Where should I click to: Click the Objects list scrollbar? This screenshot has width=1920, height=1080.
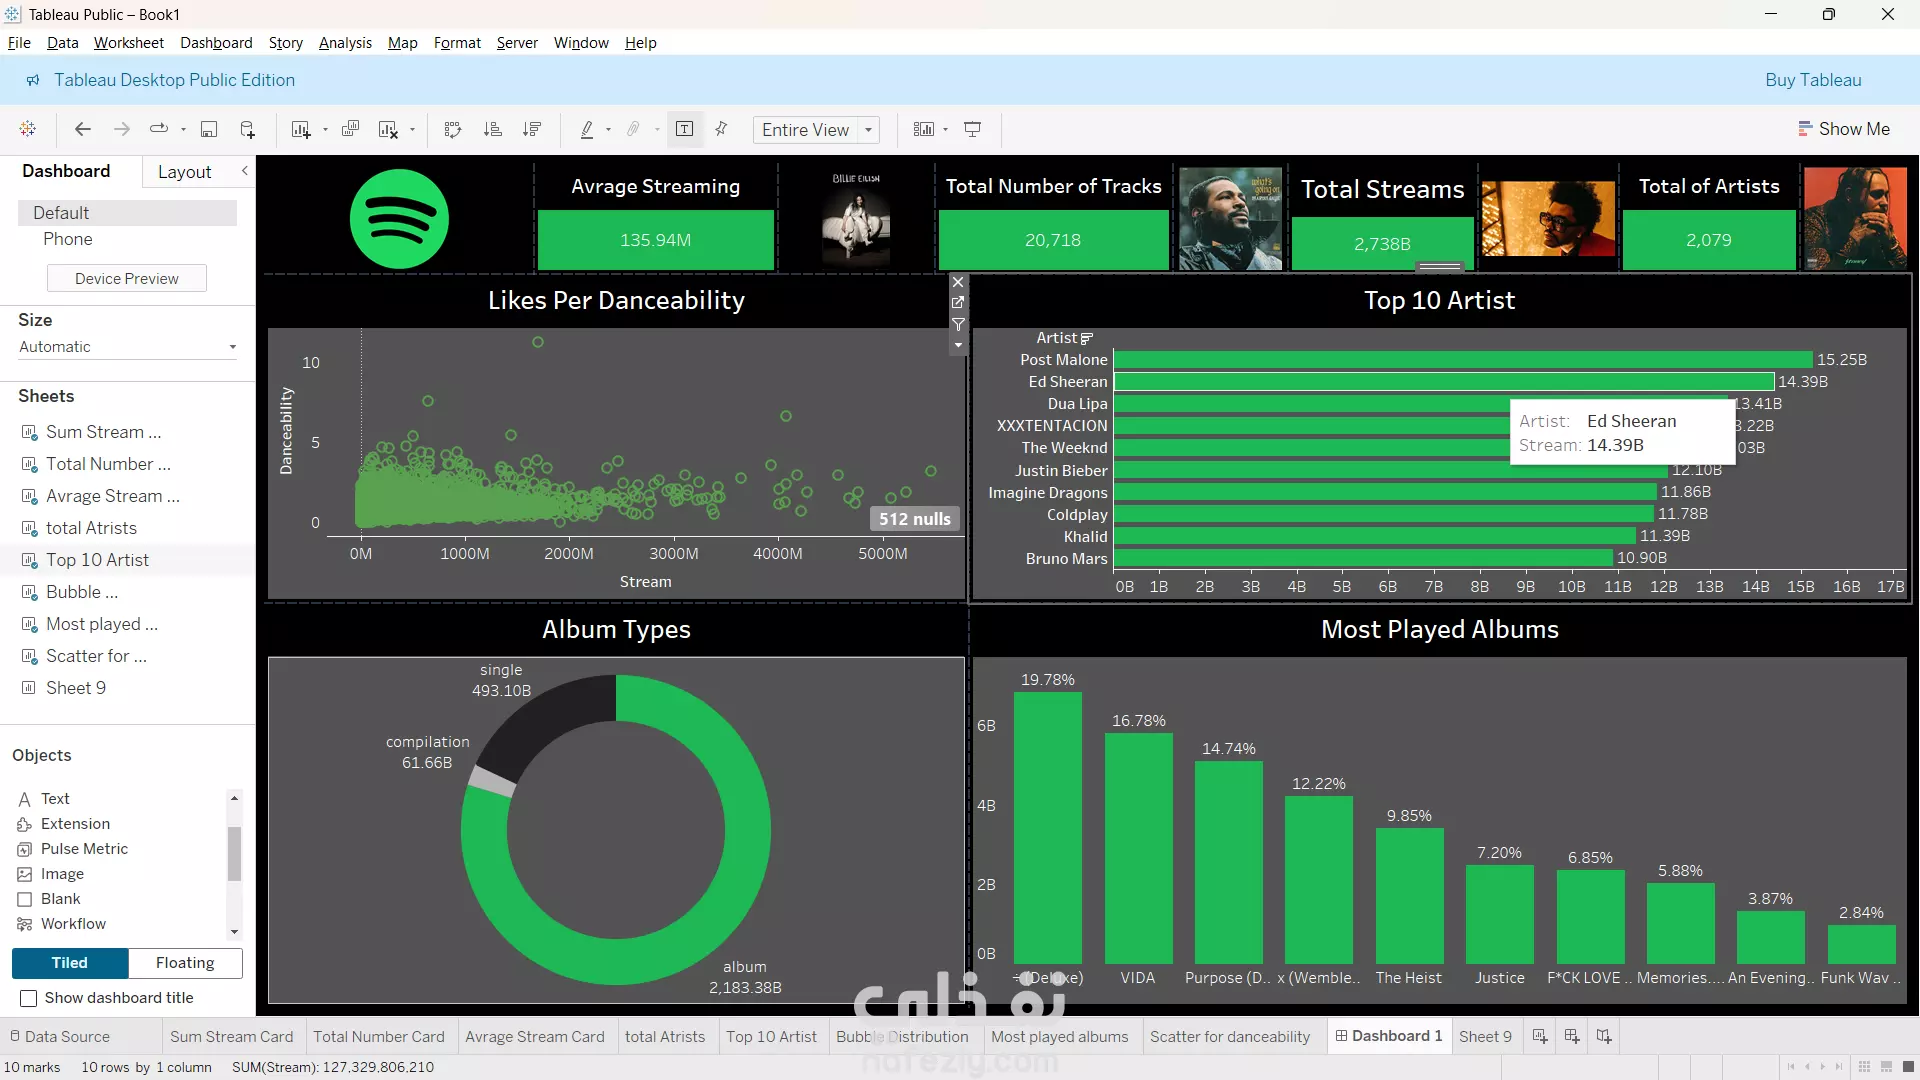(x=235, y=853)
